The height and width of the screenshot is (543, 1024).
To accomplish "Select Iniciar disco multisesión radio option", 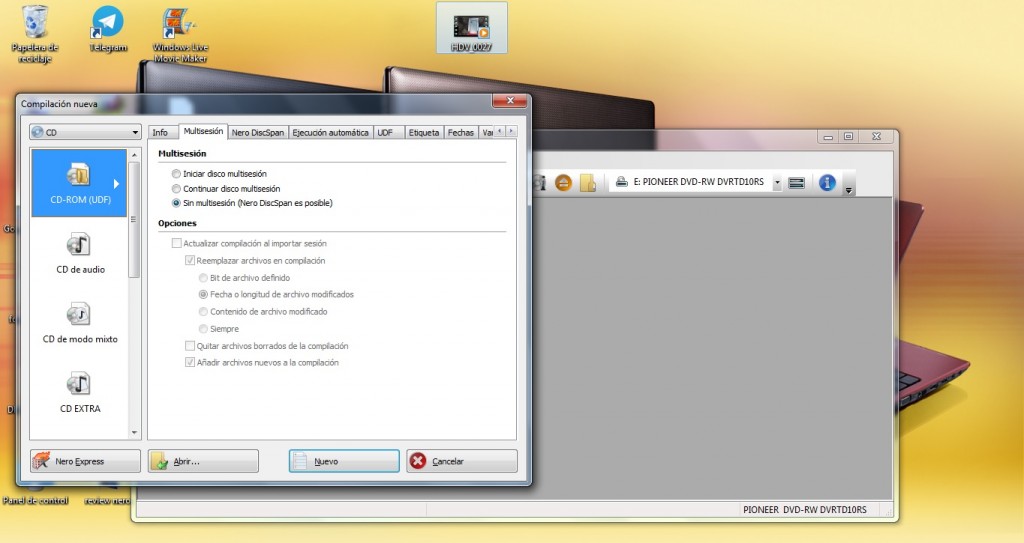I will point(177,174).
